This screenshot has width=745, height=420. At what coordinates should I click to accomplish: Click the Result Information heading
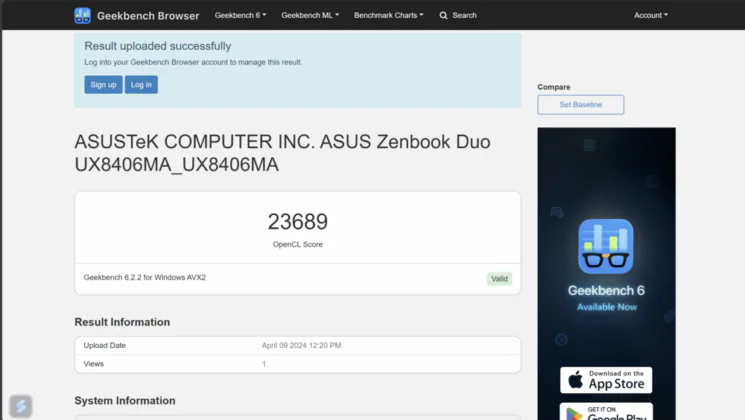[122, 322]
